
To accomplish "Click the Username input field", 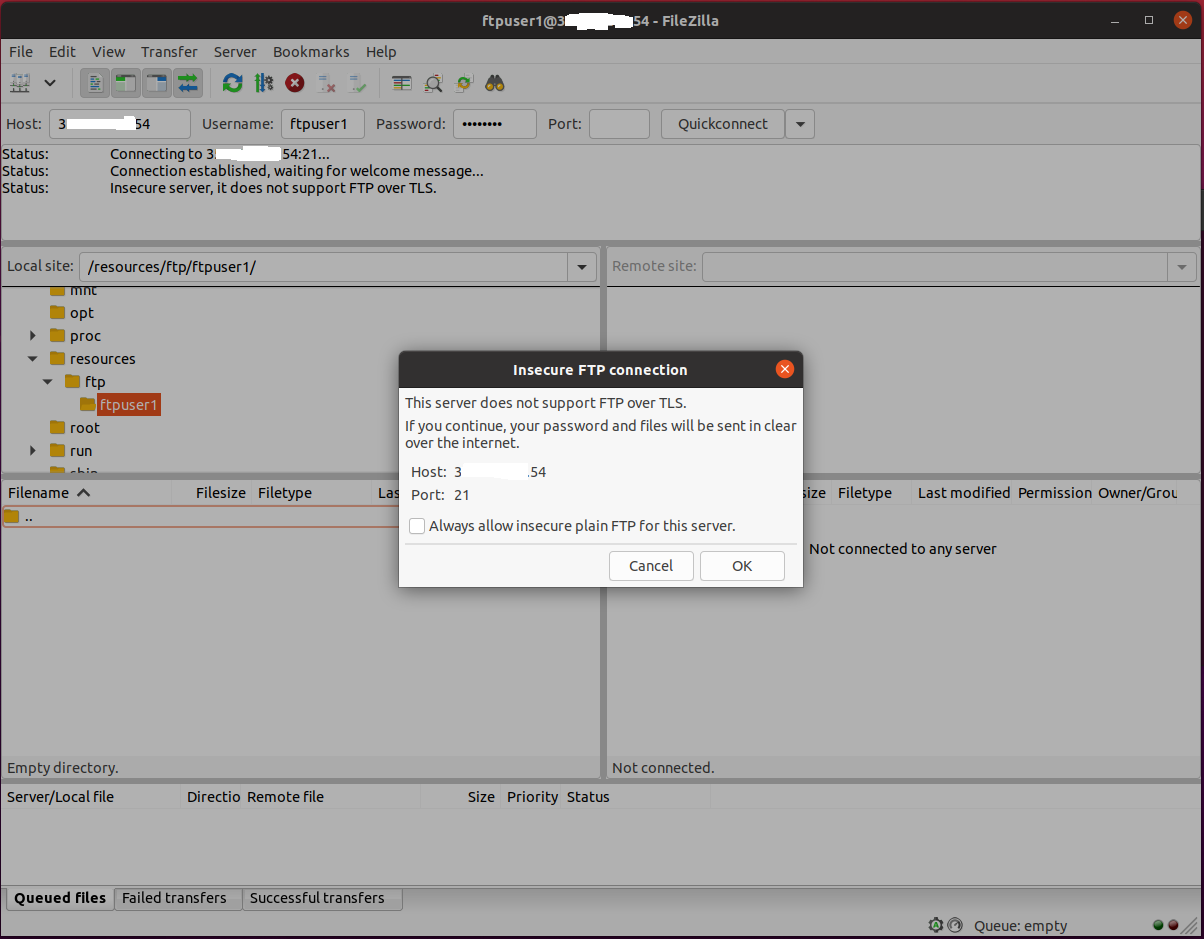I will click(x=323, y=124).
